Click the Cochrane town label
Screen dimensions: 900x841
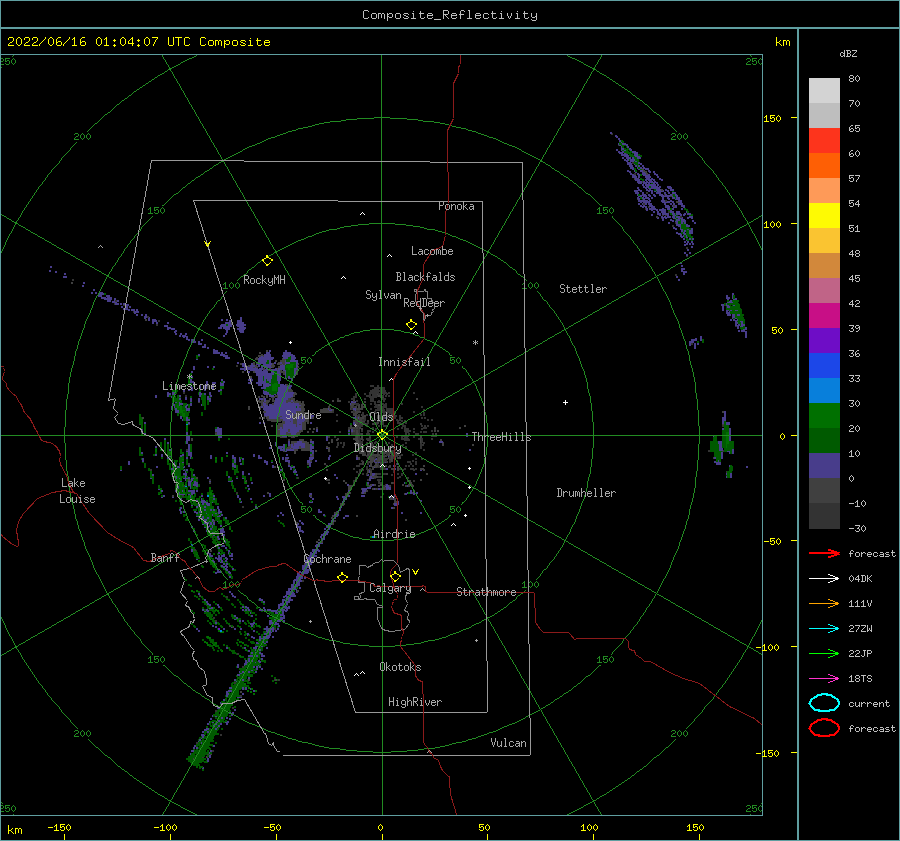tap(327, 559)
